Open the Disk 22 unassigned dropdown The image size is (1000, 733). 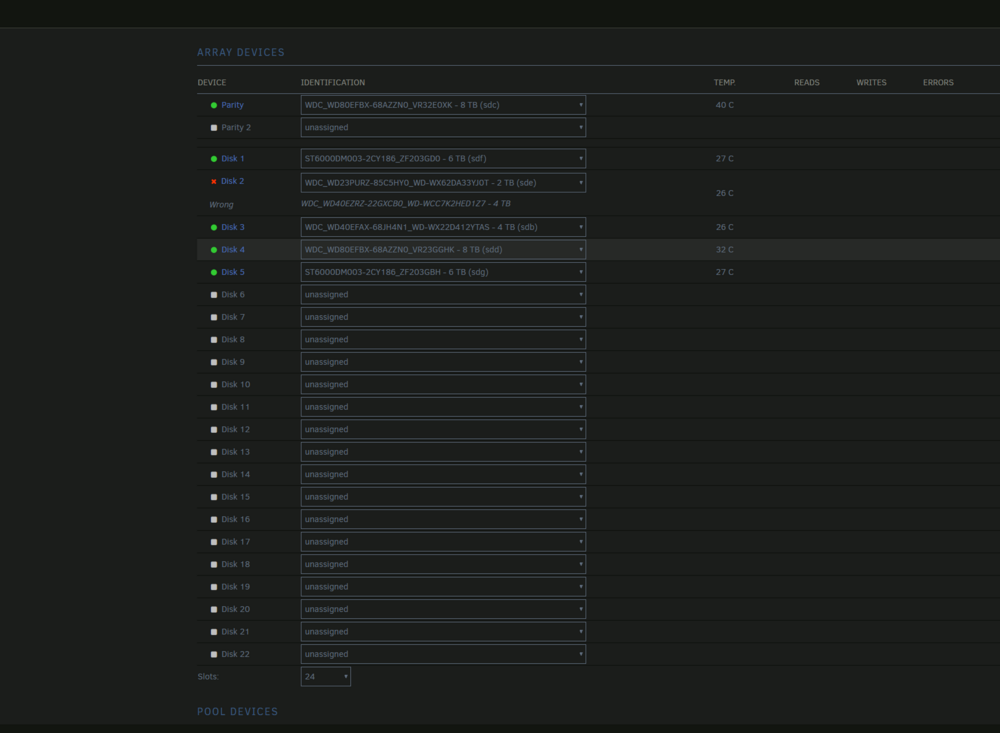[443, 655]
